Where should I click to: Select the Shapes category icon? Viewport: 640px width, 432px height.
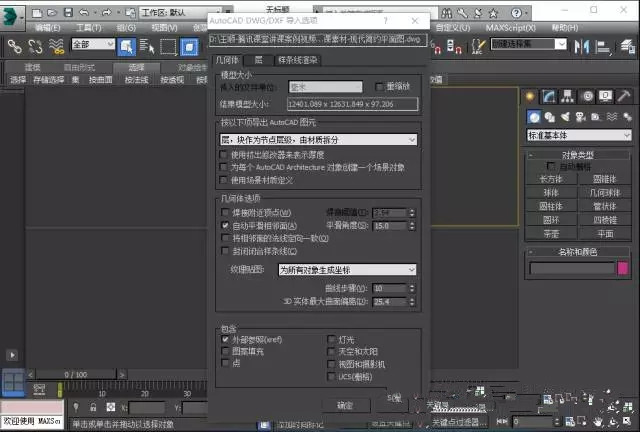549,118
